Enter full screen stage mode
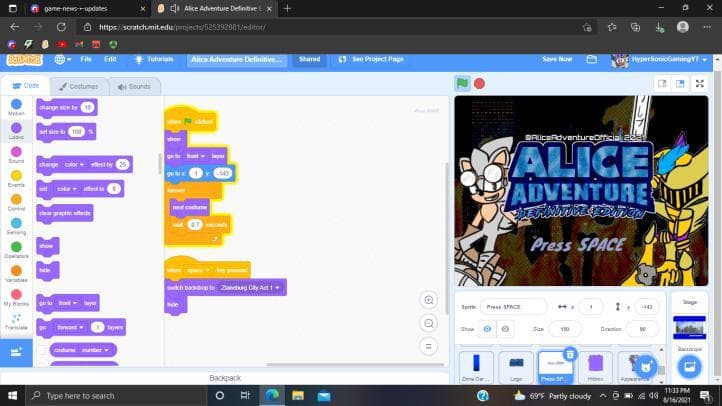The width and height of the screenshot is (722, 406). [700, 83]
